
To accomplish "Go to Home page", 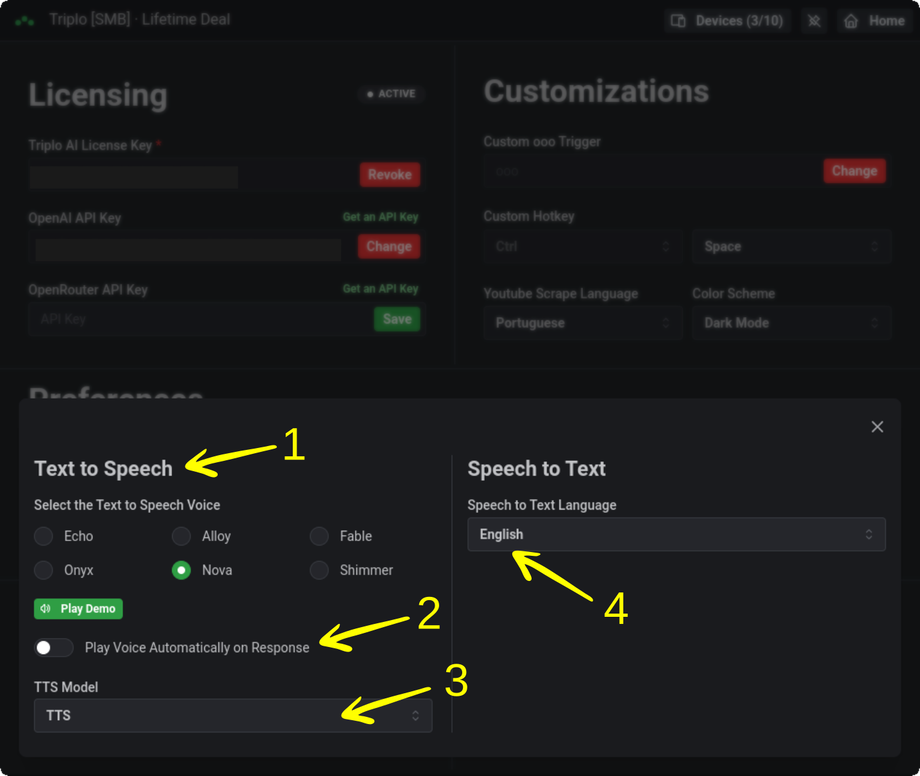I will pos(875,20).
